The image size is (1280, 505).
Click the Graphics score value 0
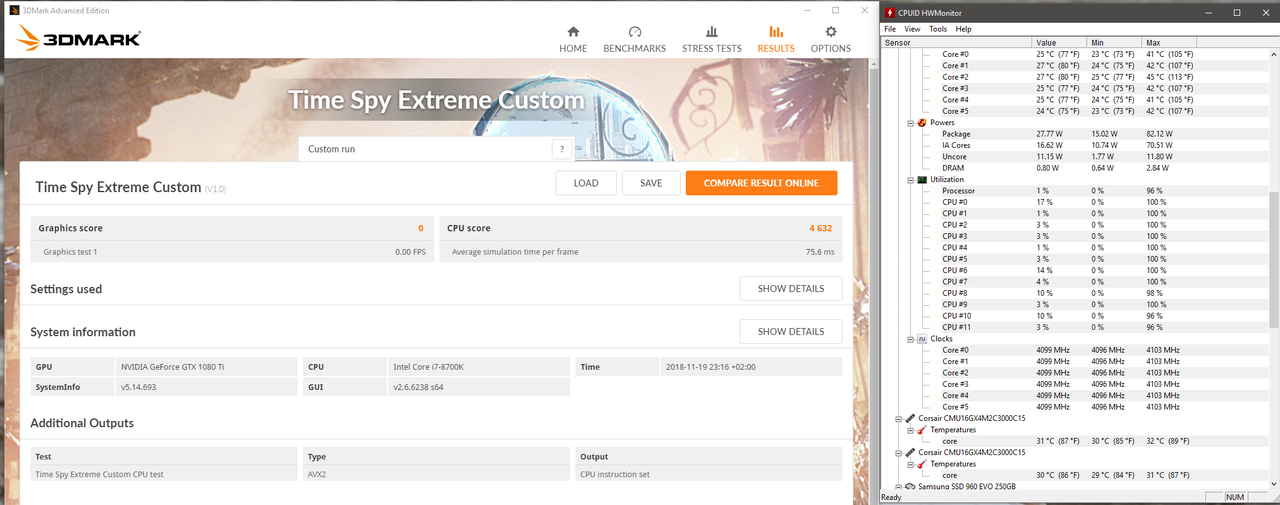click(x=421, y=228)
